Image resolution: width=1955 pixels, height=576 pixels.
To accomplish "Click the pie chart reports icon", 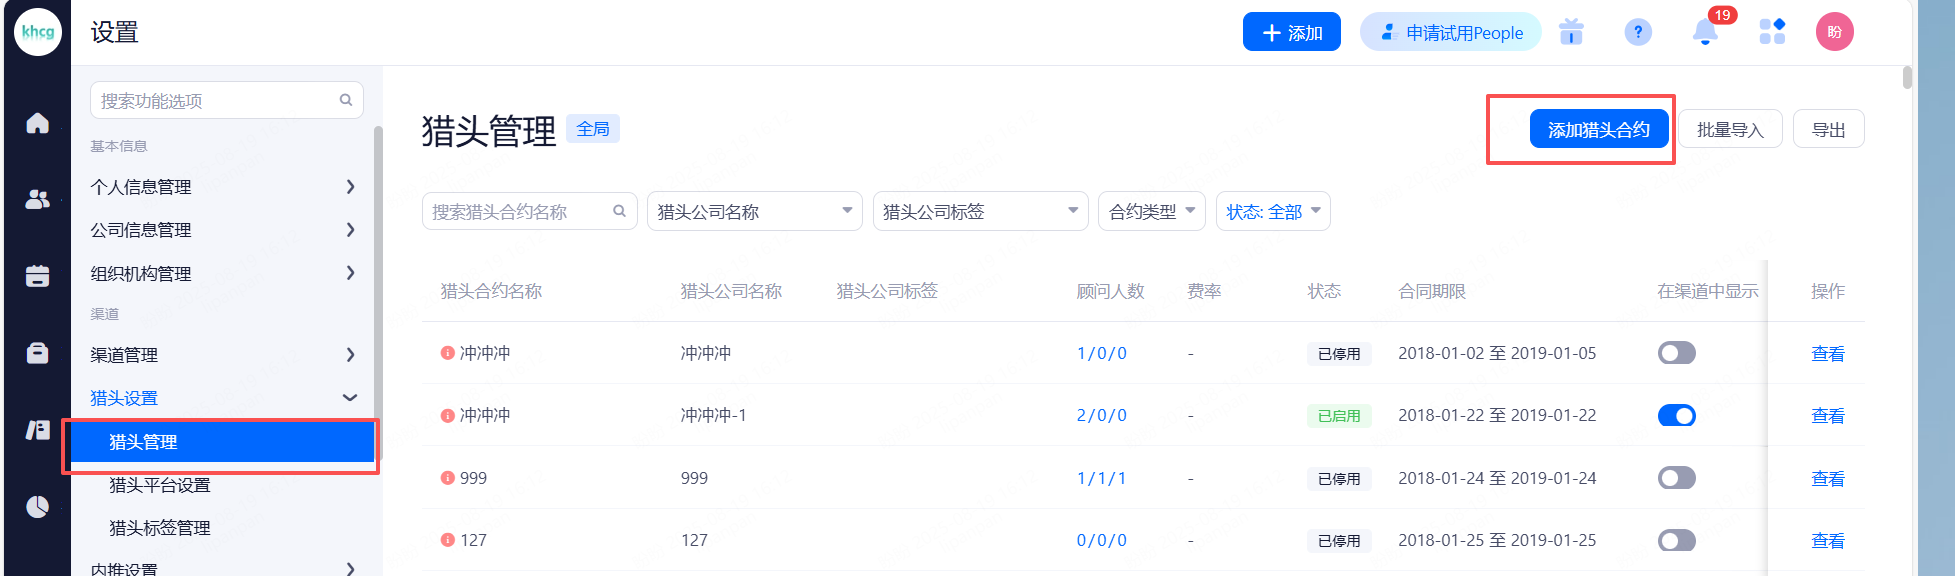I will 37,507.
